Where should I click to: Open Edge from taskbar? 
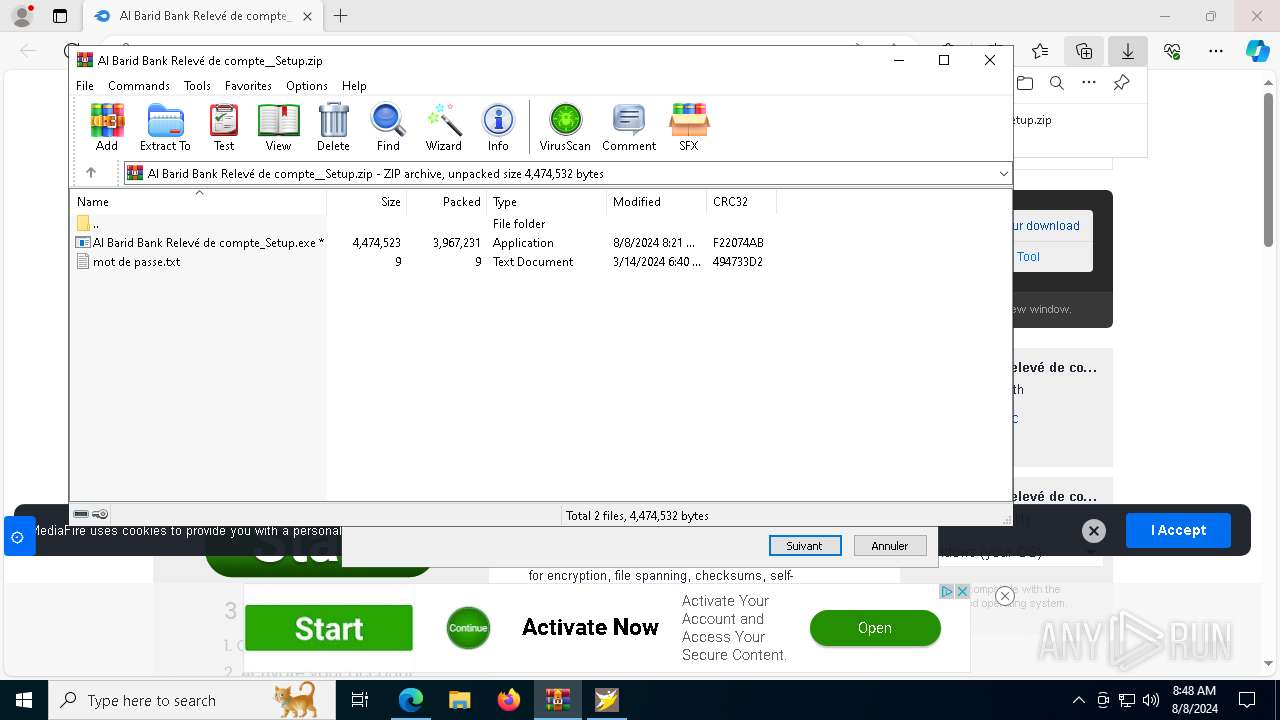411,700
